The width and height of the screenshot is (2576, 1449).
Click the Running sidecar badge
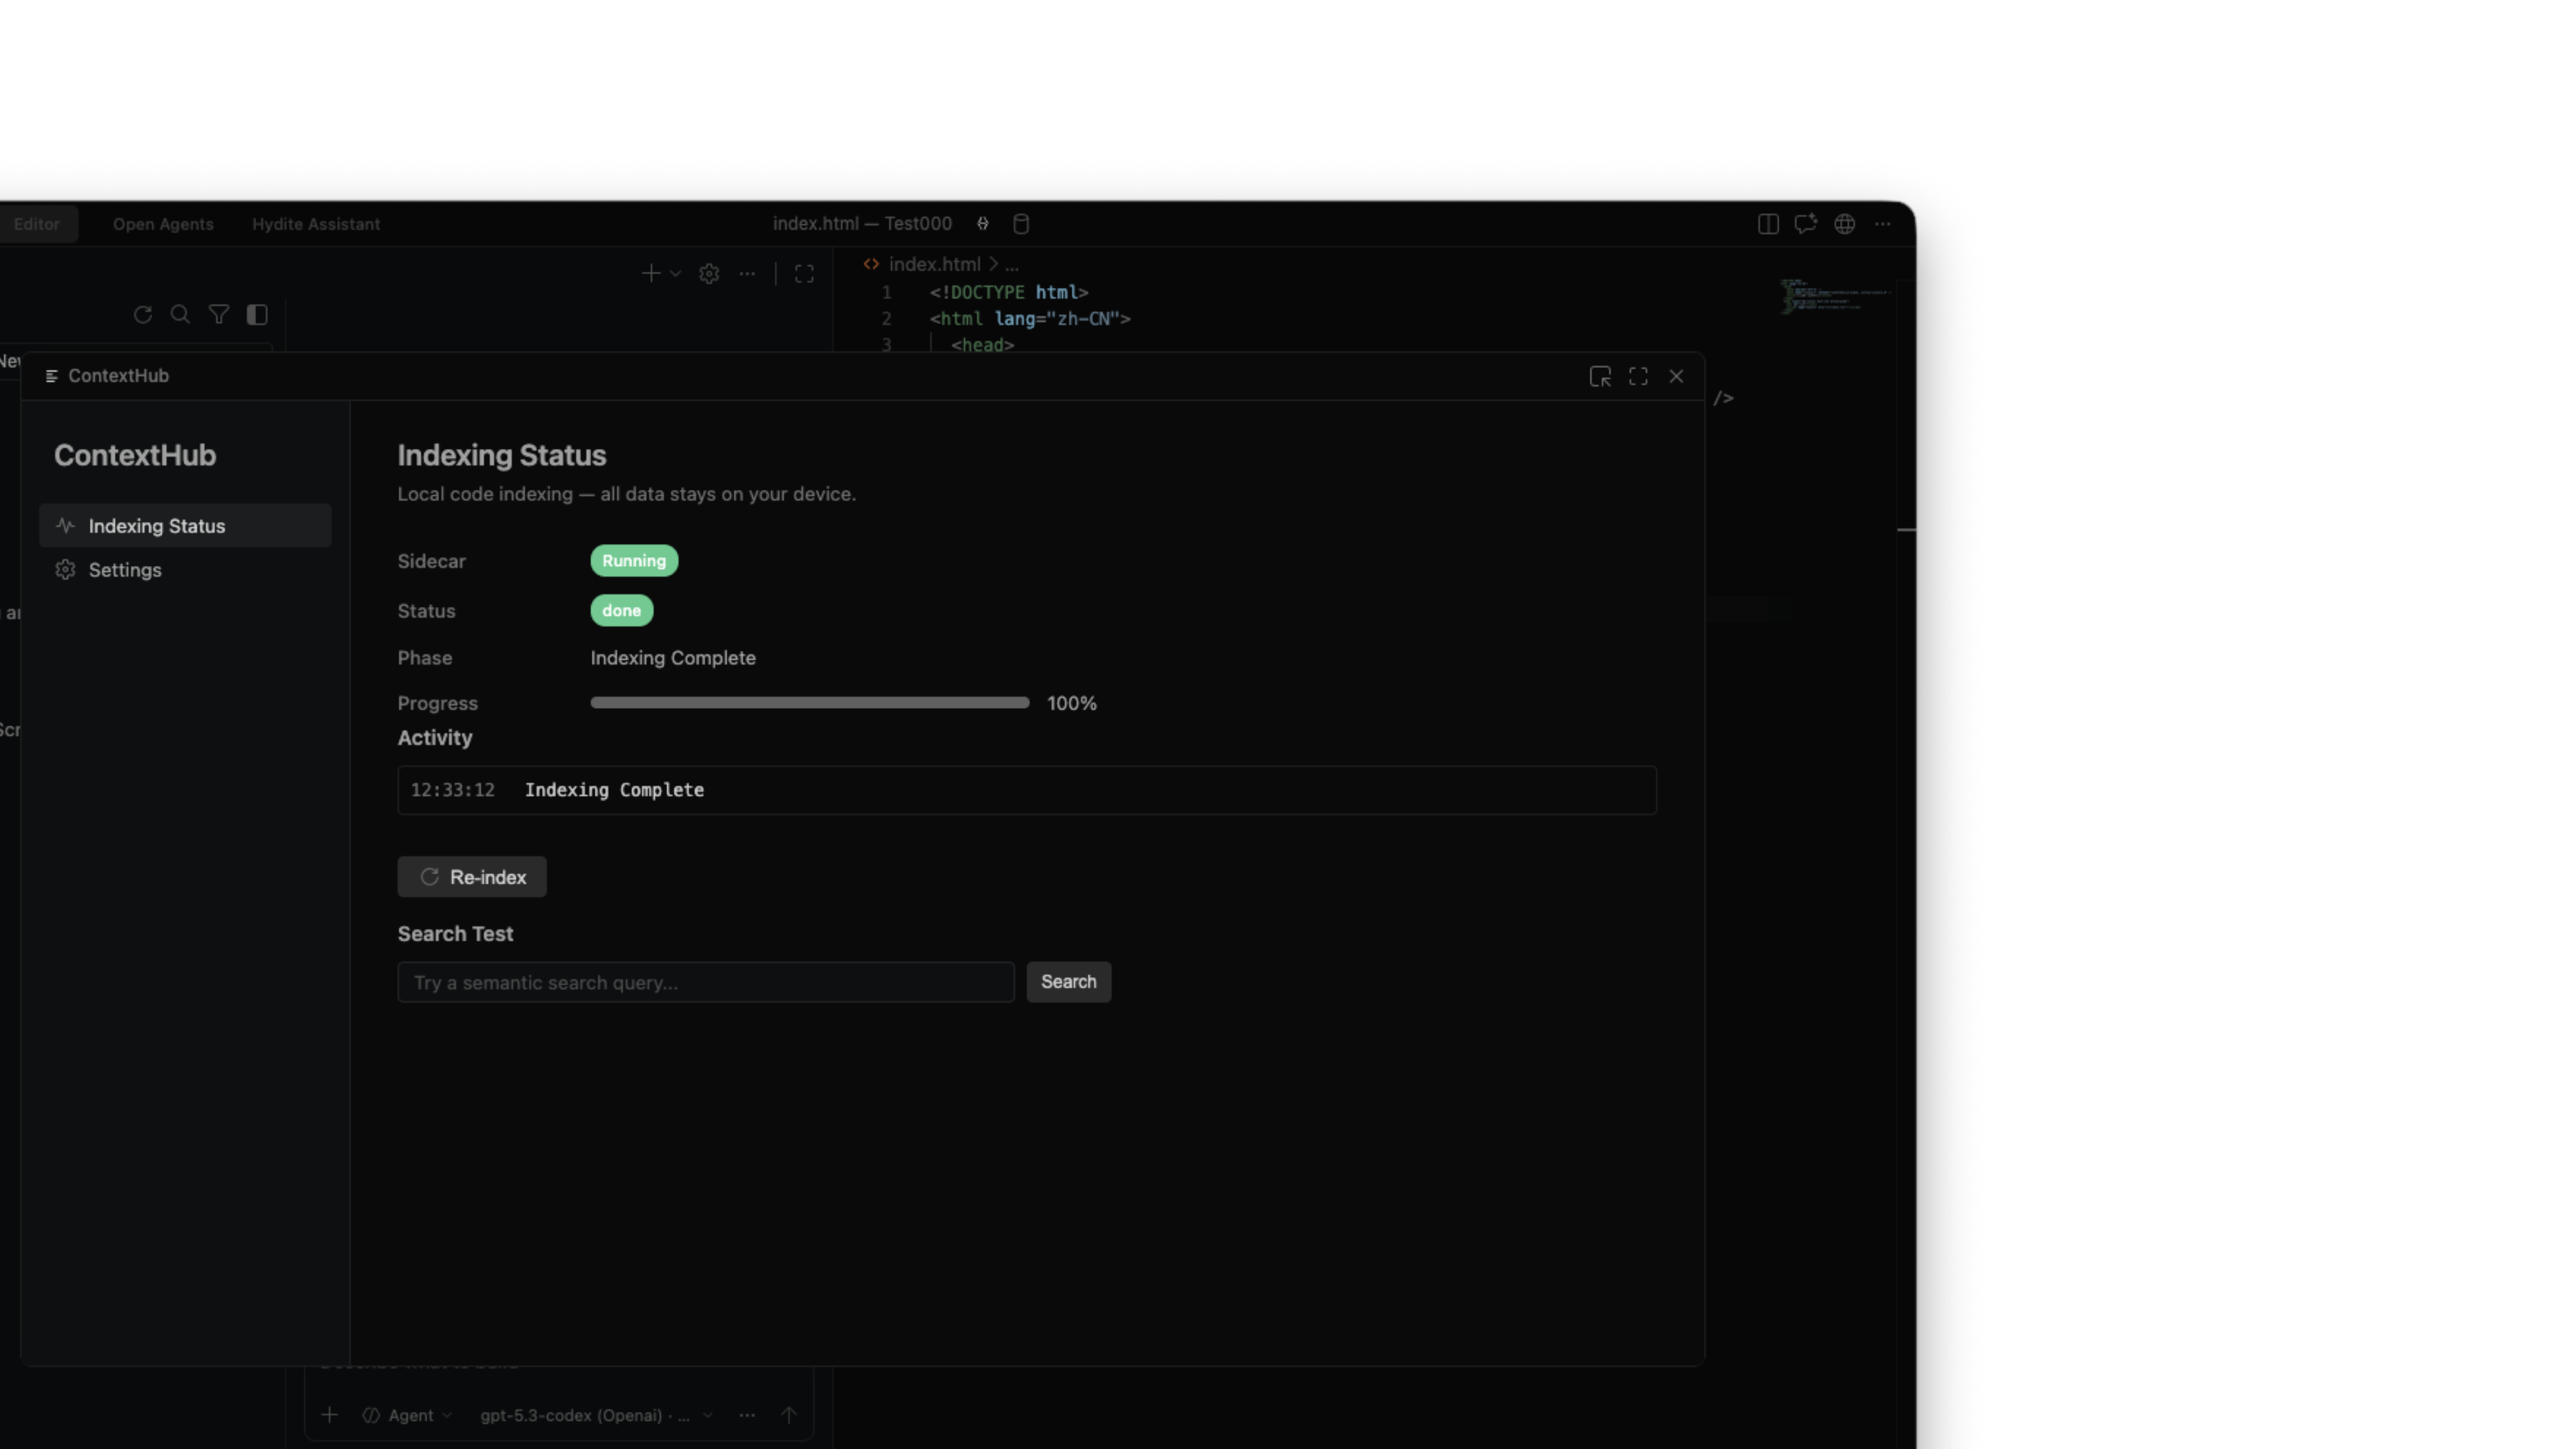coord(634,561)
